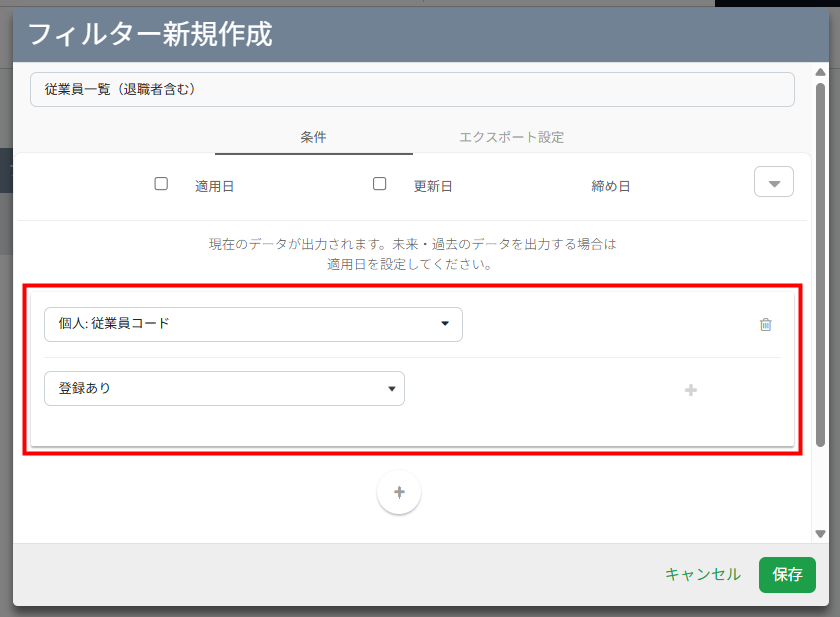Switch to the エクスポート設定 tab
Viewport: 840px width, 617px height.
511,137
